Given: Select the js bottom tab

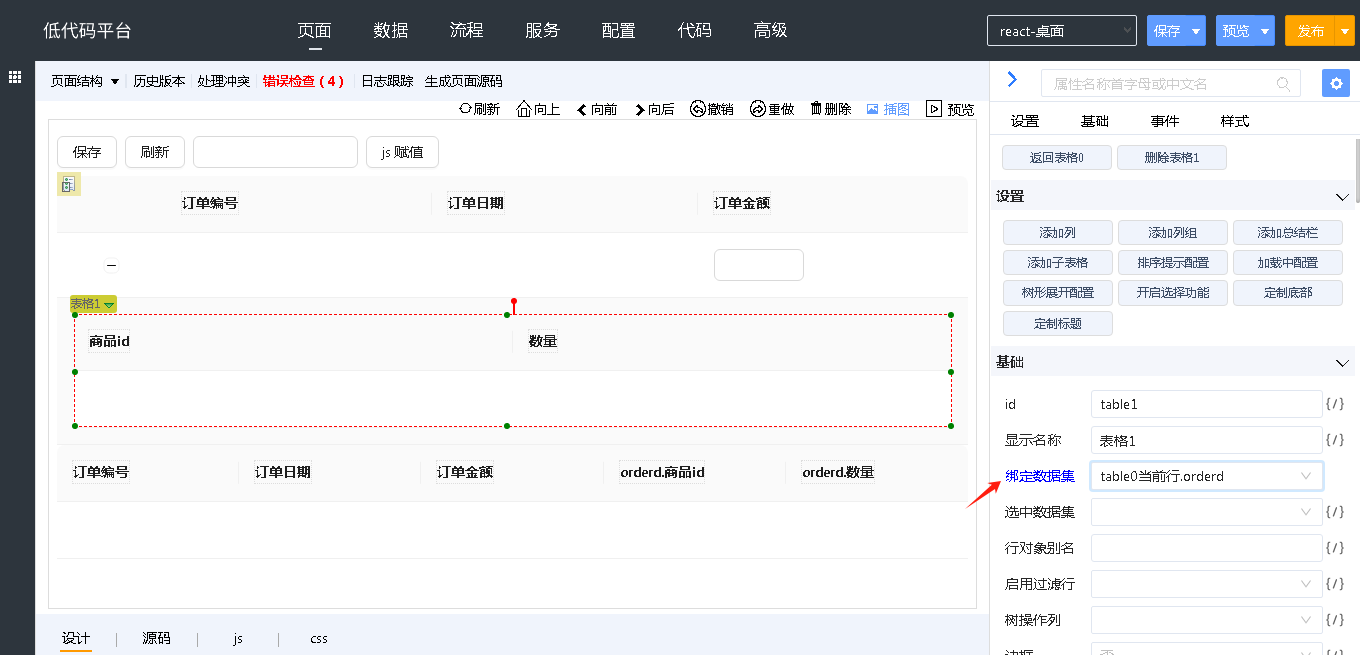Looking at the screenshot, I should 238,638.
